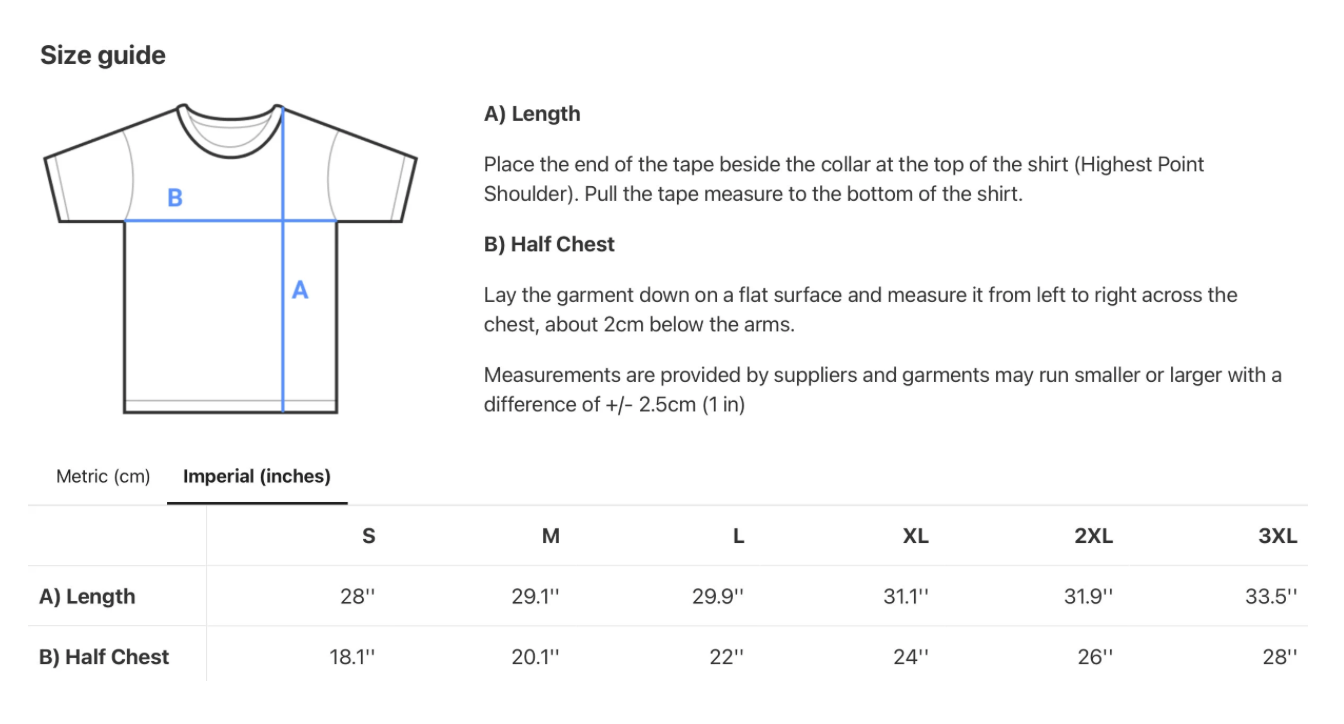Click the XL size column header
The width and height of the screenshot is (1344, 724).
click(x=915, y=536)
